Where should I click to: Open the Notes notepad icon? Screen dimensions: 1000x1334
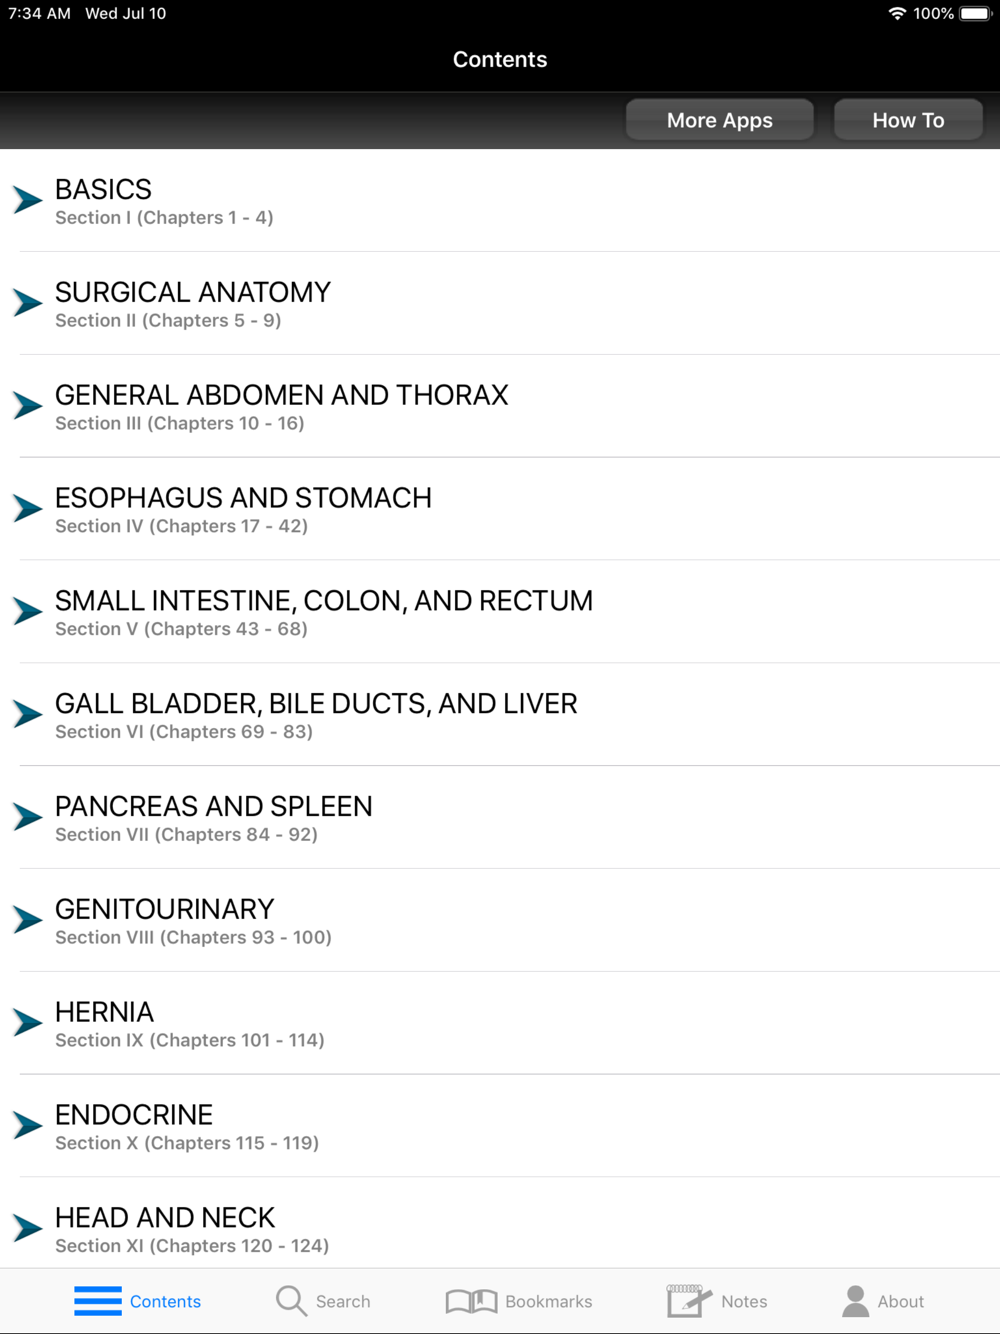click(x=689, y=1301)
